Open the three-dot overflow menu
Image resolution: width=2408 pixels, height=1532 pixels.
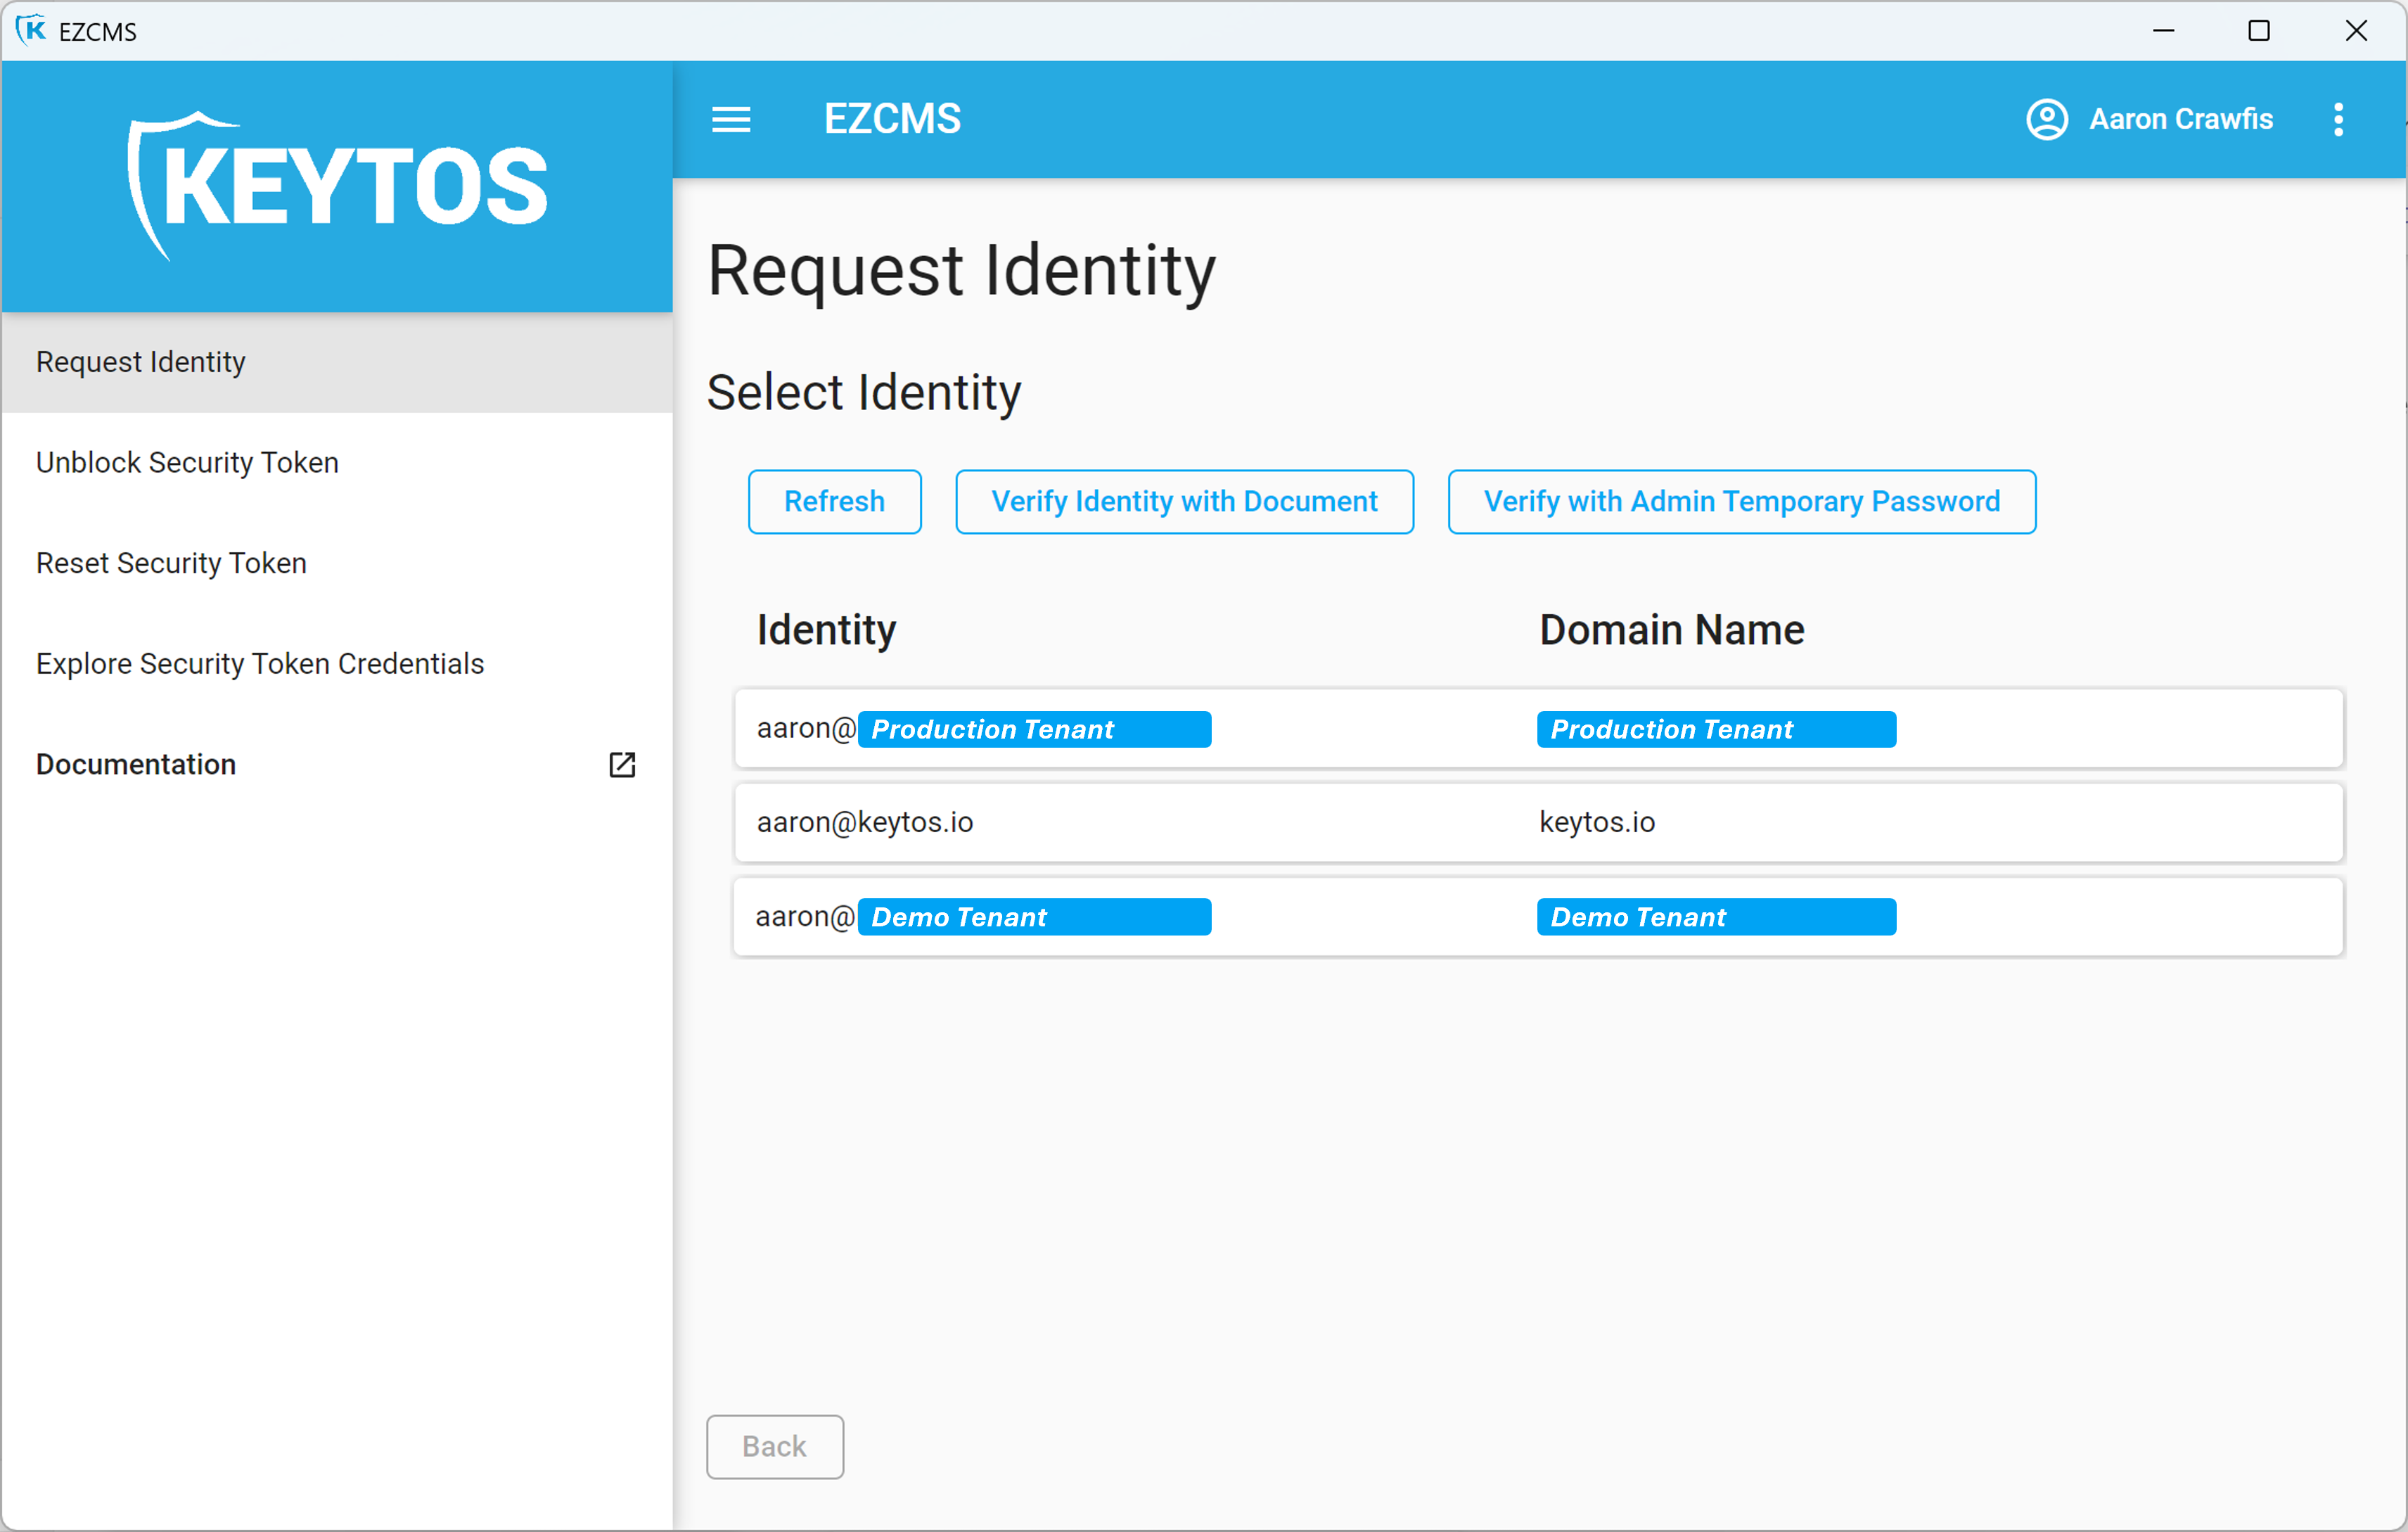click(2338, 119)
